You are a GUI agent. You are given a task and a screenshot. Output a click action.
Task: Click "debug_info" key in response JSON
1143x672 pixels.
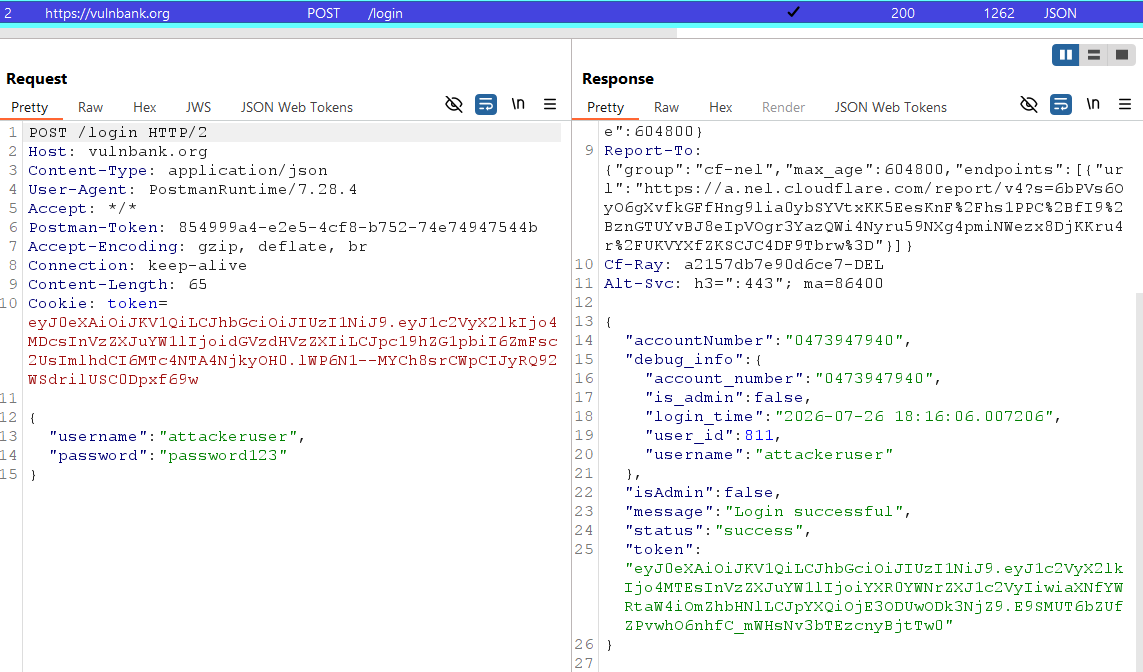coord(684,359)
